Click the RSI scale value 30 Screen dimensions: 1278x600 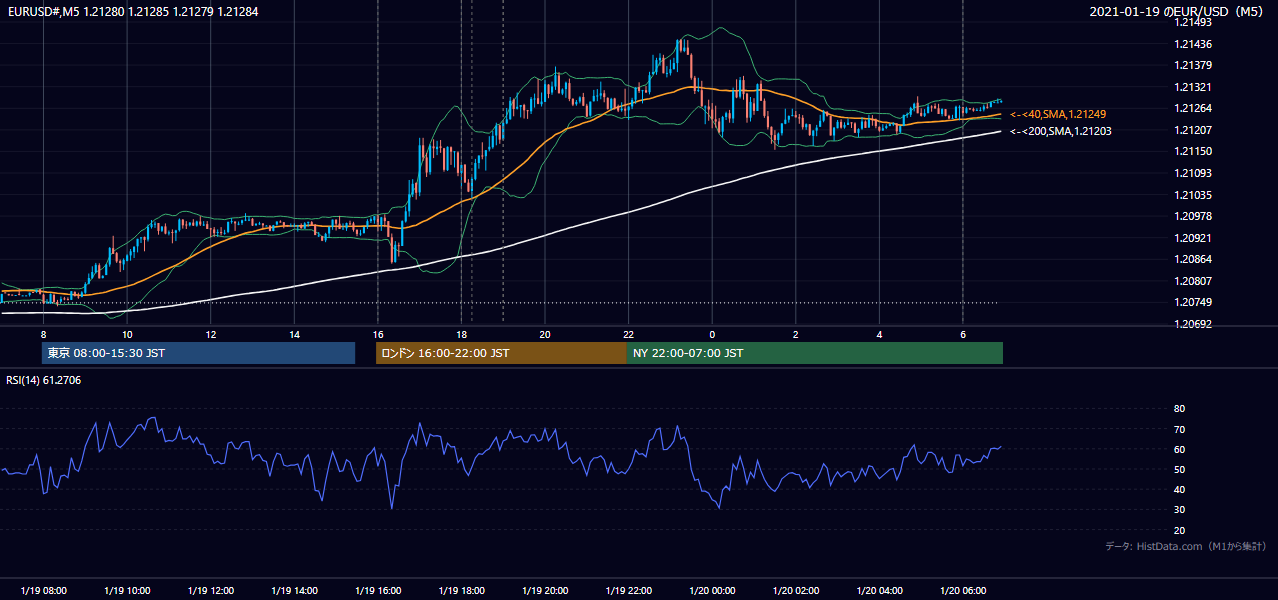pos(1179,510)
